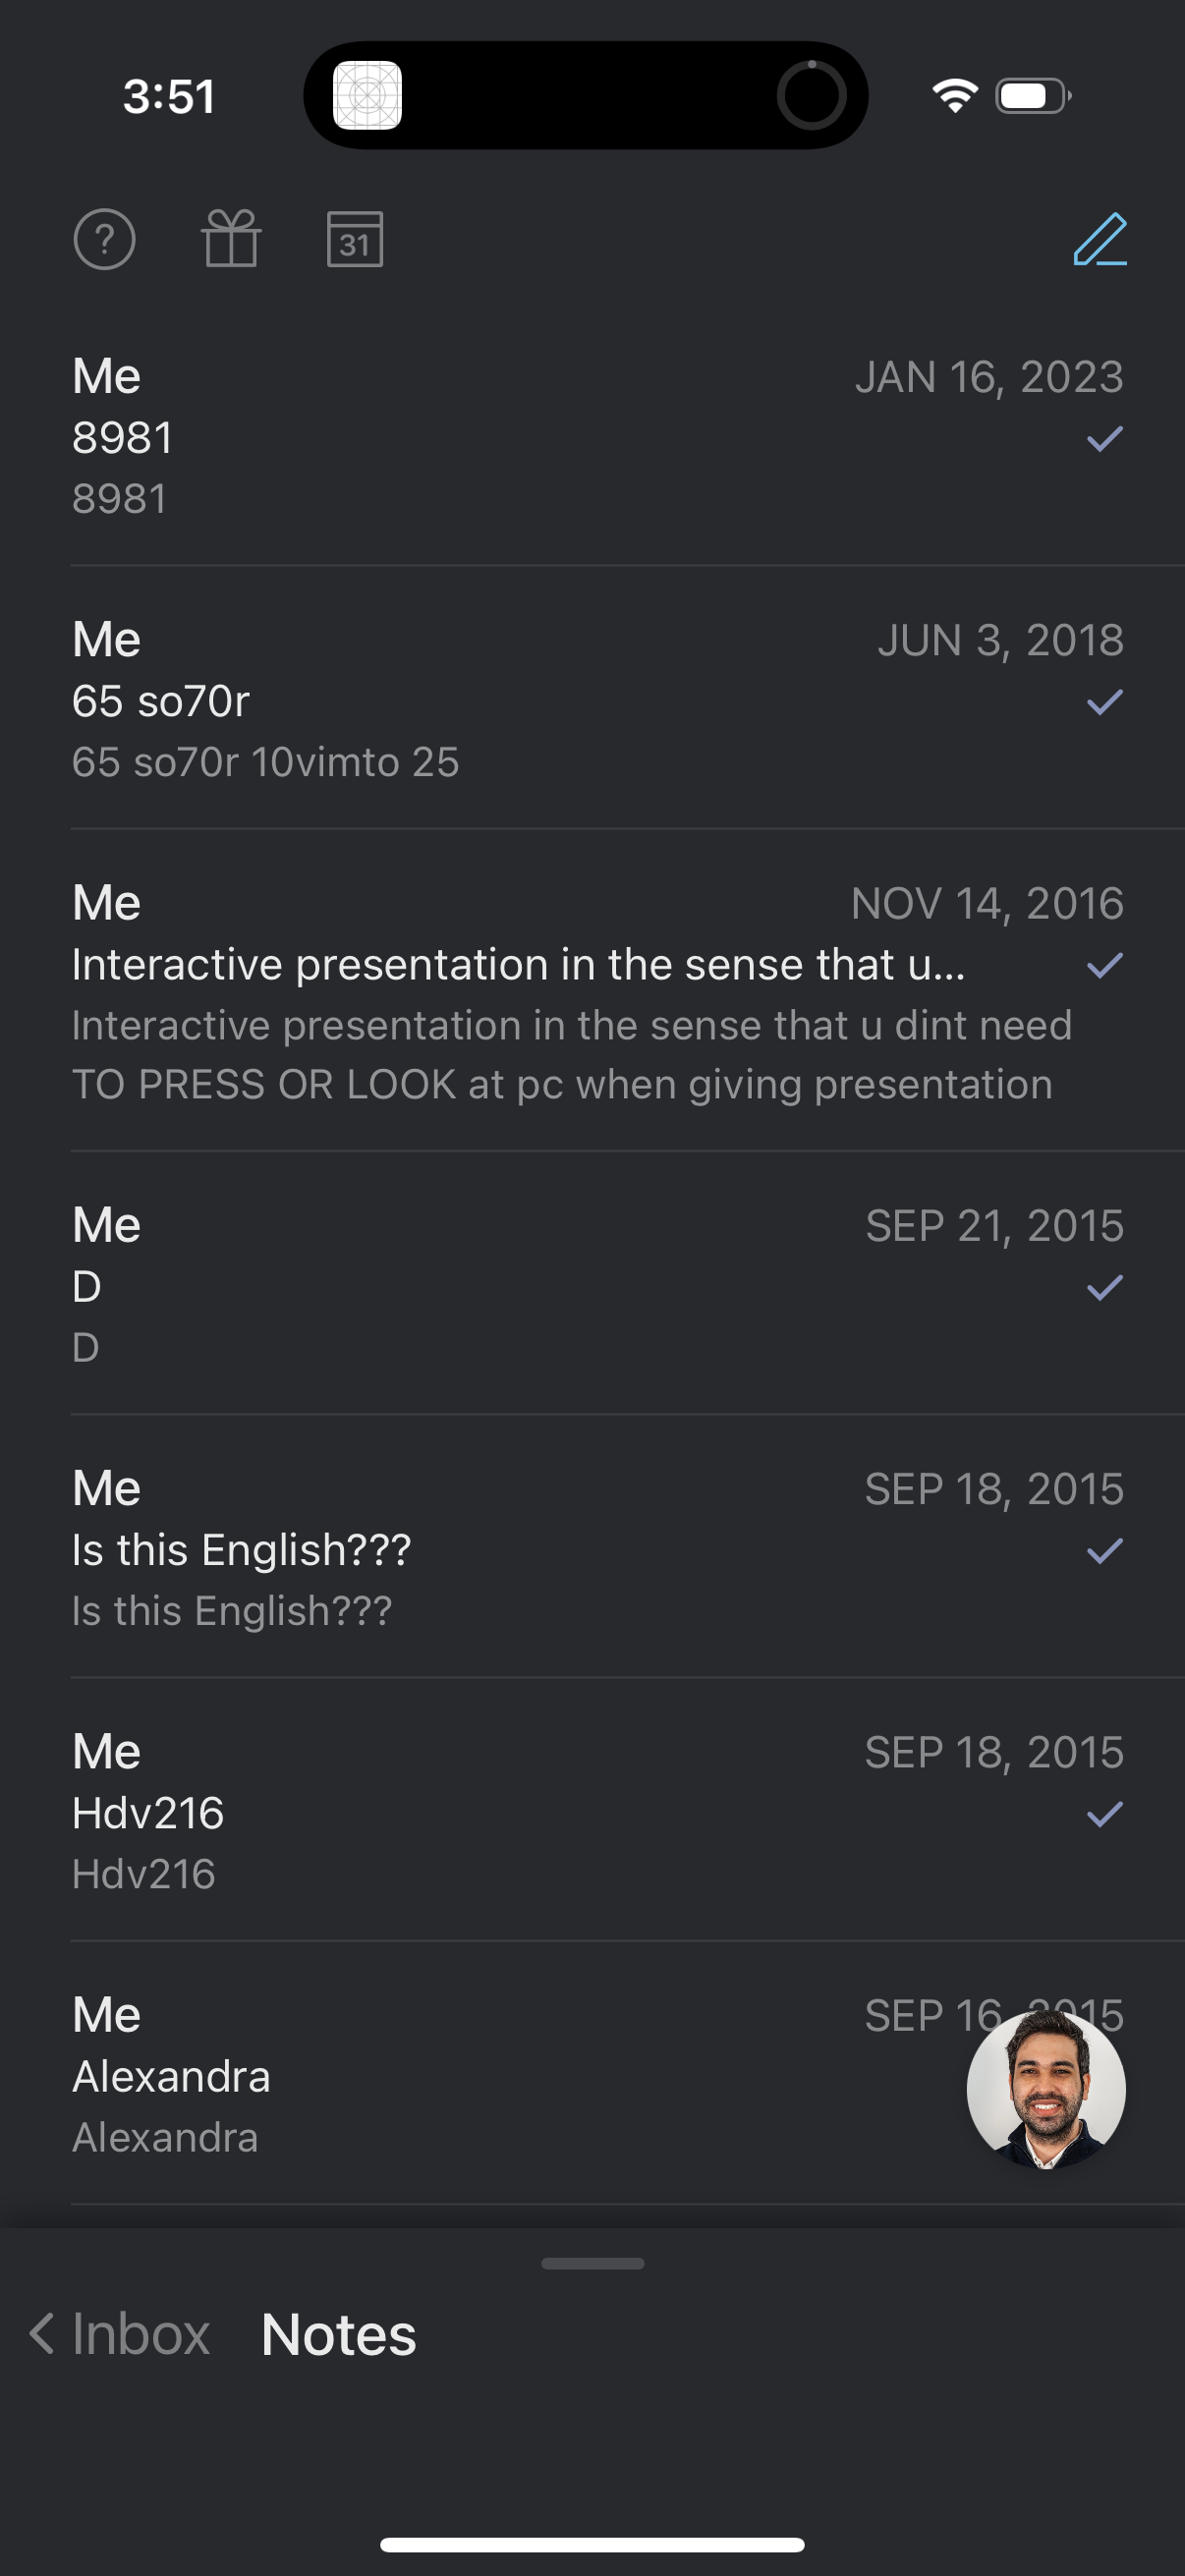Expand the truncated Interactive presentation note

coord(520,965)
